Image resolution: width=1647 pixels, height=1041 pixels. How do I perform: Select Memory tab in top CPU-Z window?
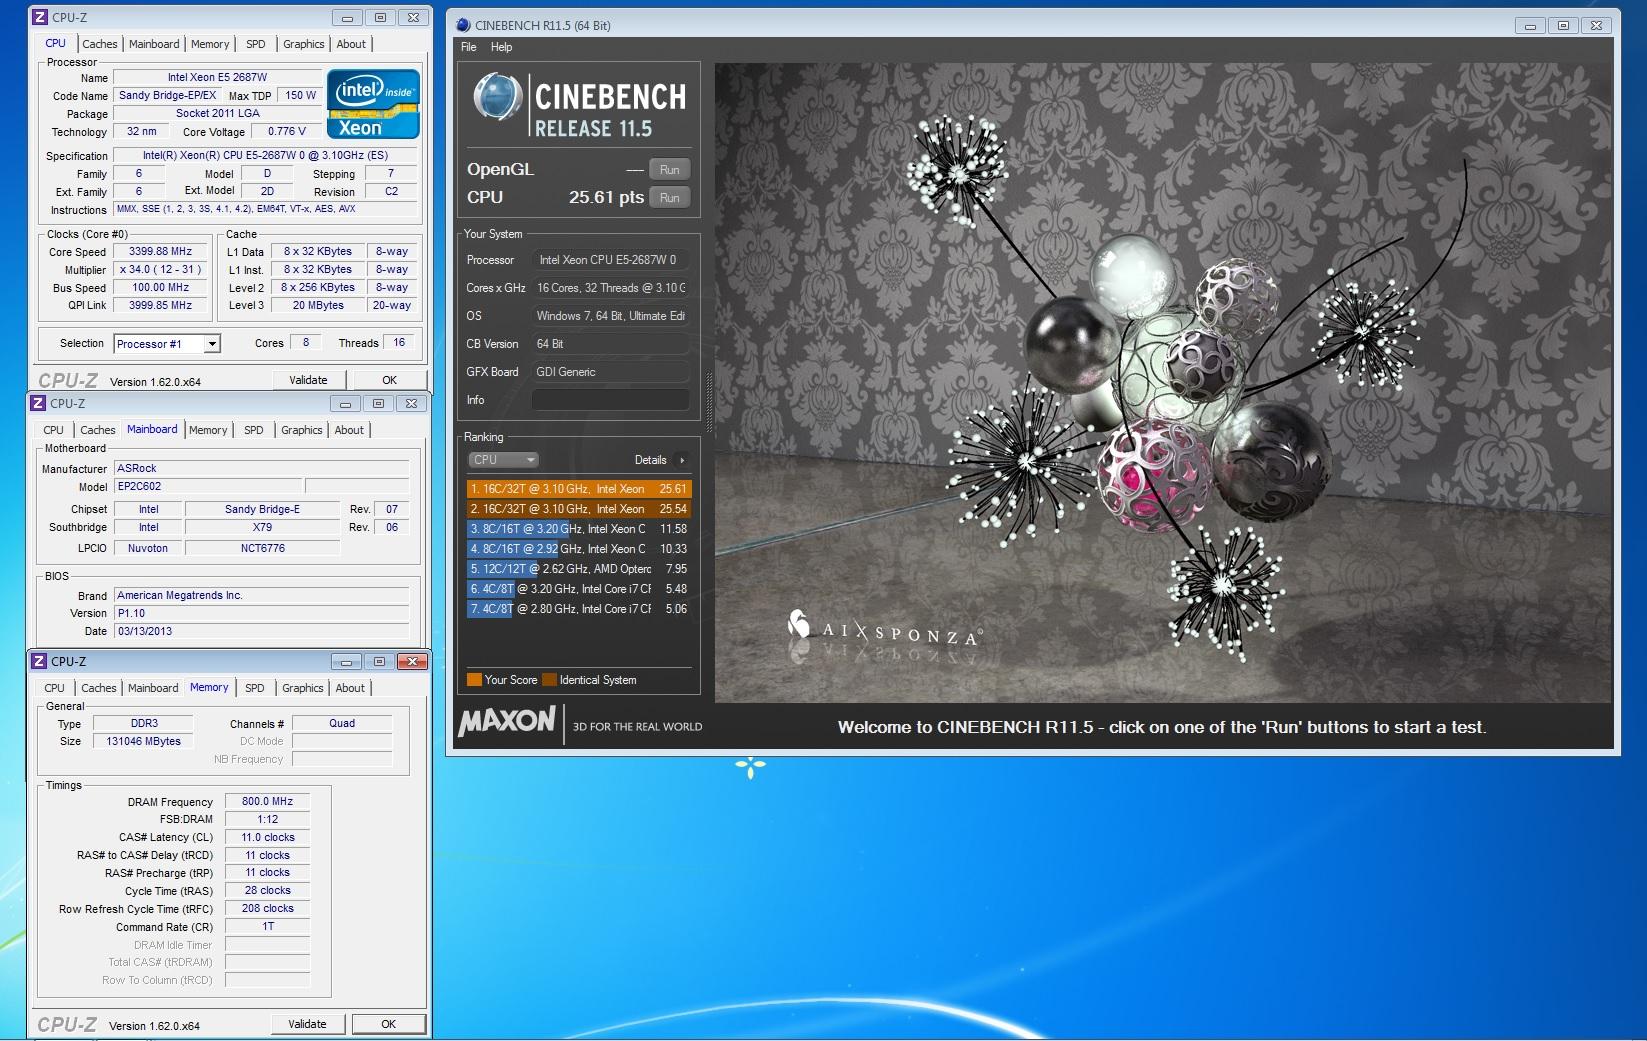[210, 44]
